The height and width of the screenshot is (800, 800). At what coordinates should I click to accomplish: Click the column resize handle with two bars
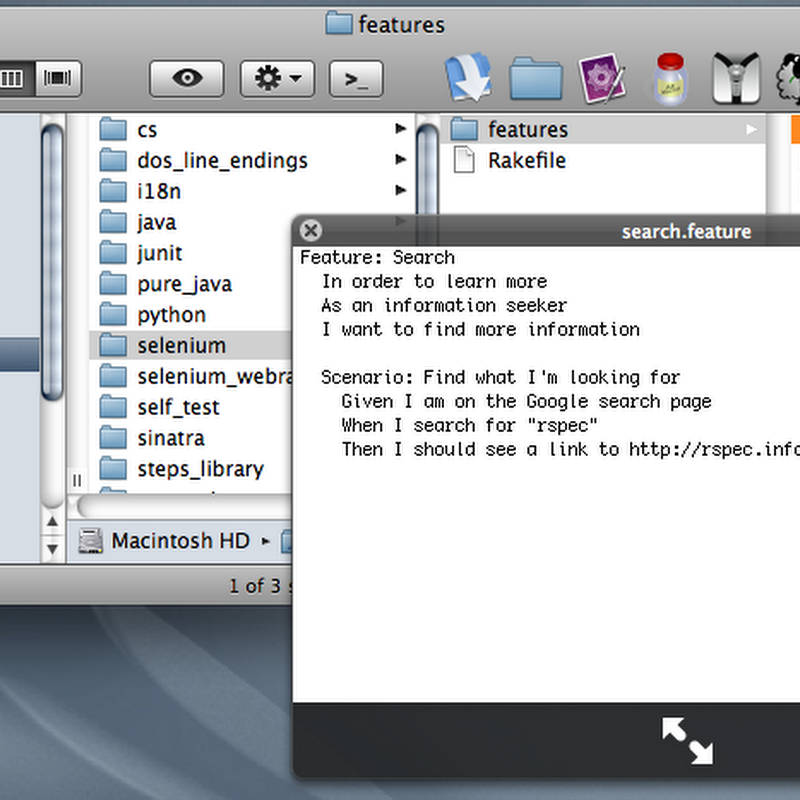[x=77, y=481]
